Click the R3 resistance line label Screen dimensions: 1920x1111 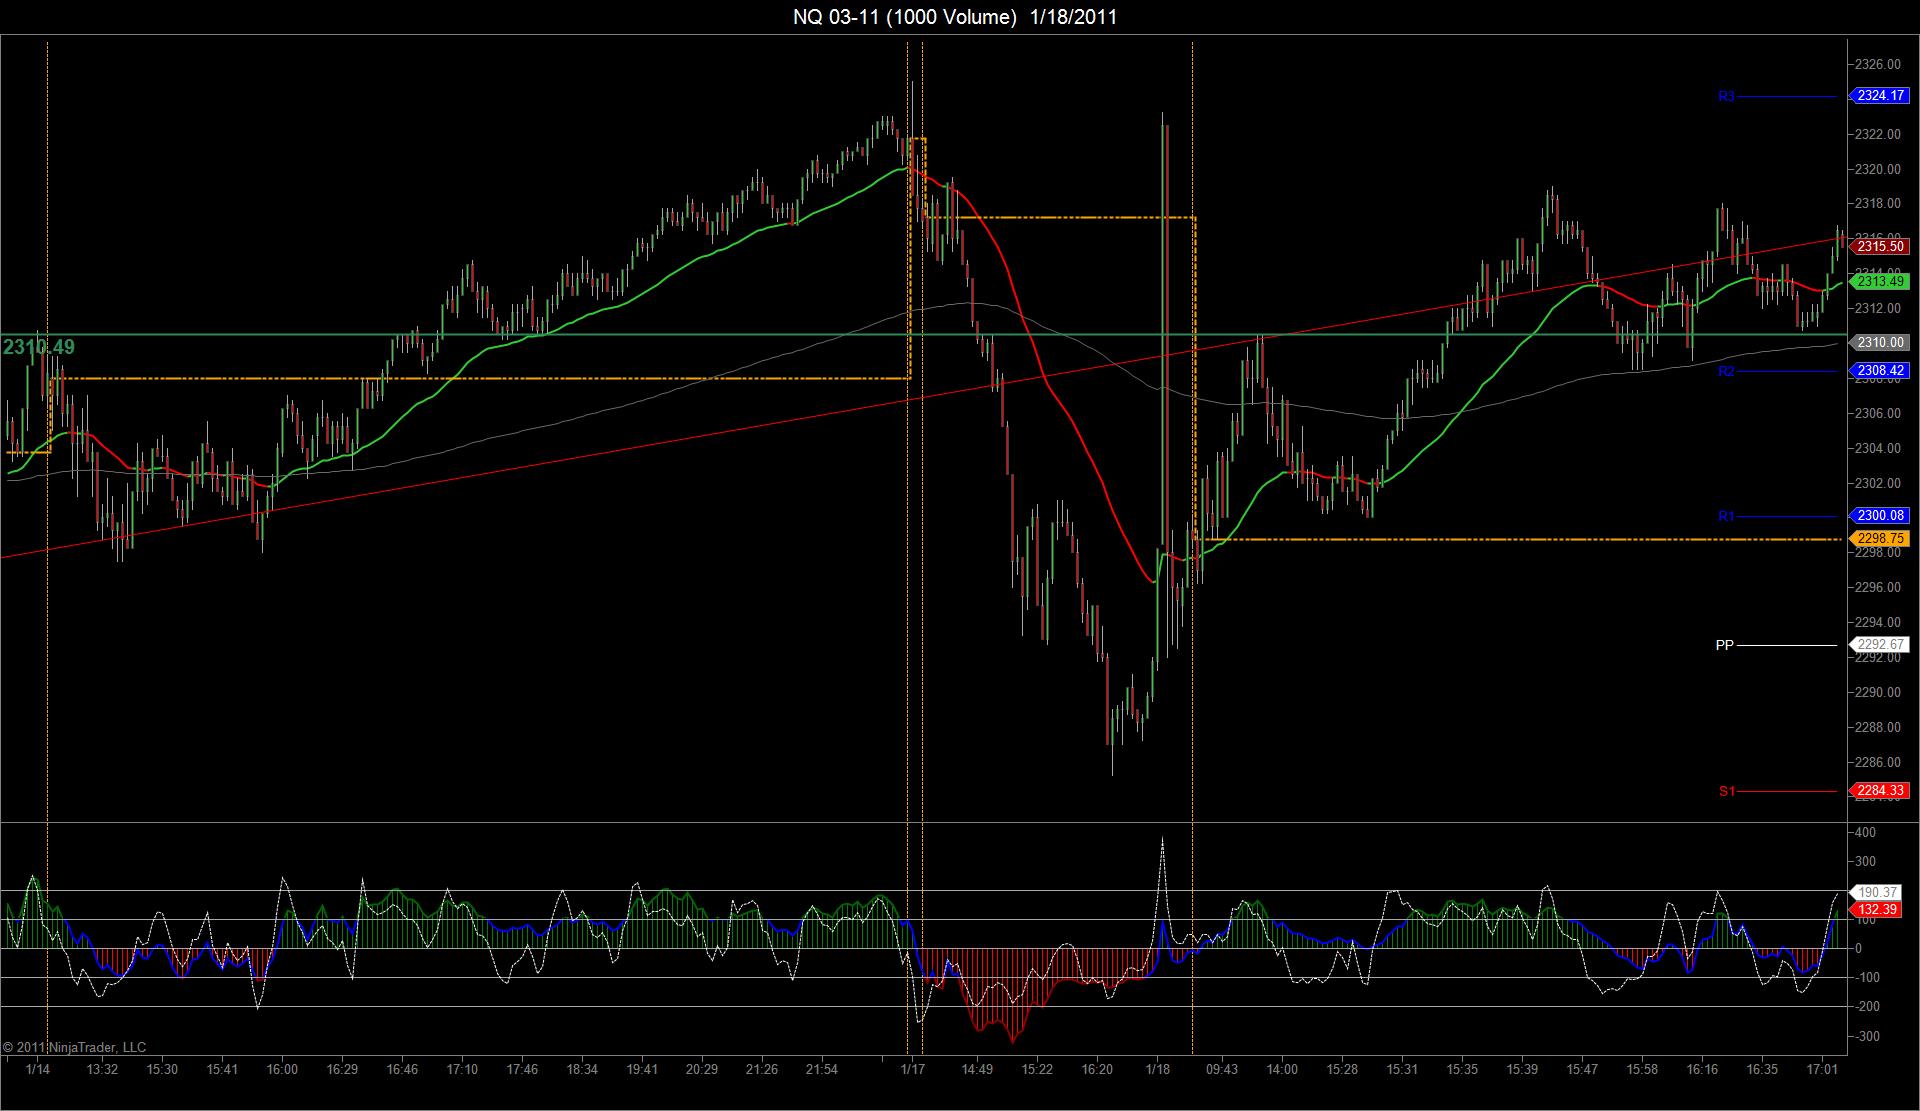1727,97
